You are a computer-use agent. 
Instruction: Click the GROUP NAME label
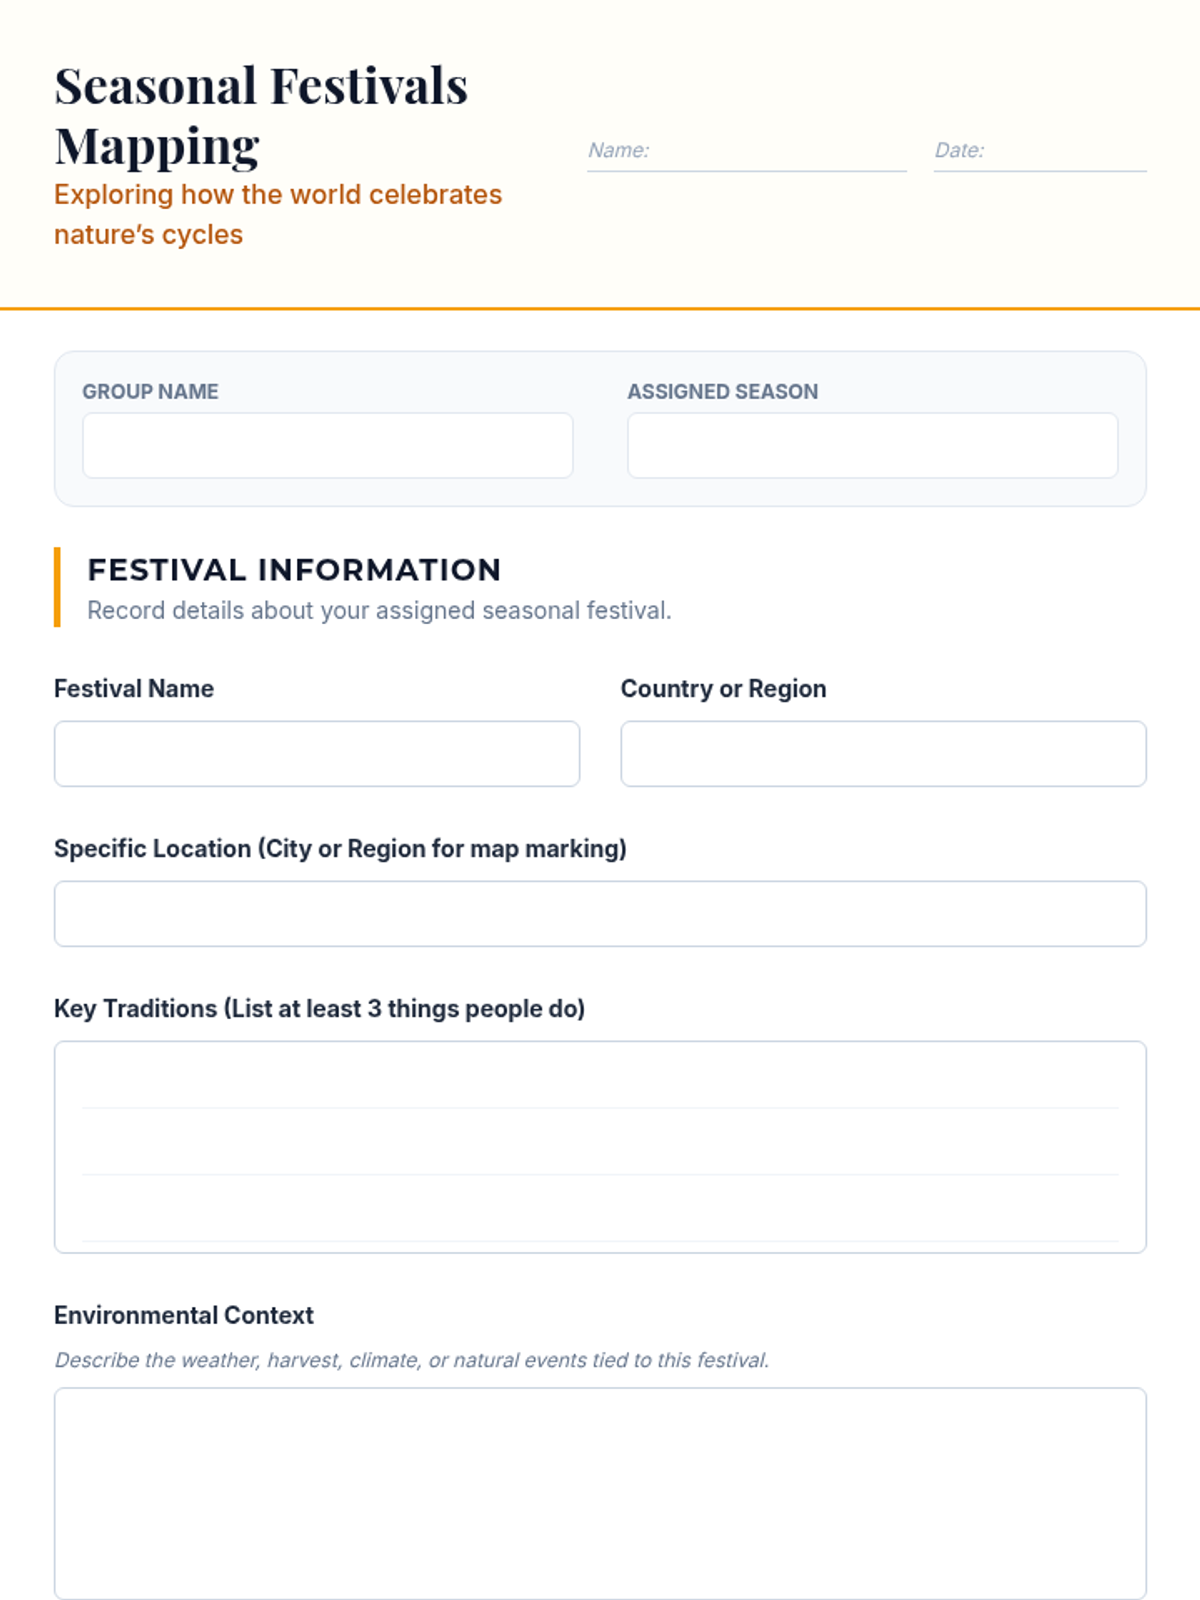tap(150, 391)
